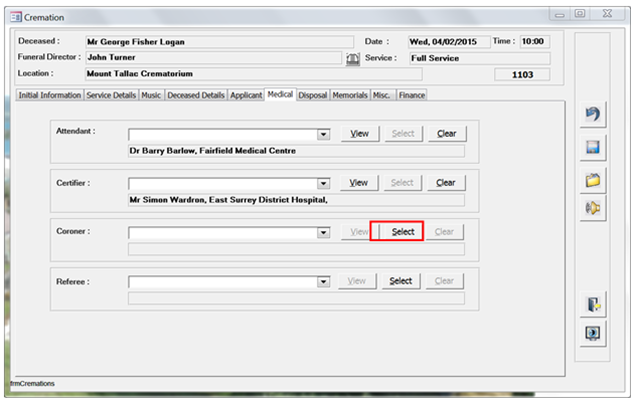The width and height of the screenshot is (631, 398).
Task: Click the Deceased name field
Action: pos(220,42)
